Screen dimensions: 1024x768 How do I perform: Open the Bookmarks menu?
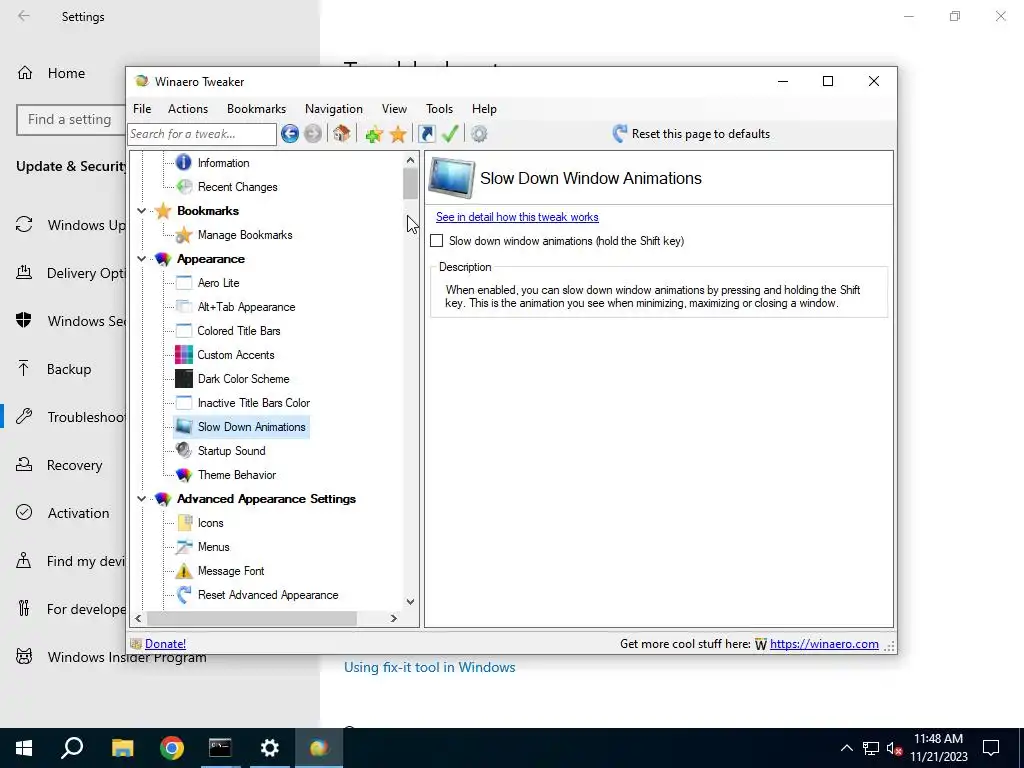[x=256, y=109]
